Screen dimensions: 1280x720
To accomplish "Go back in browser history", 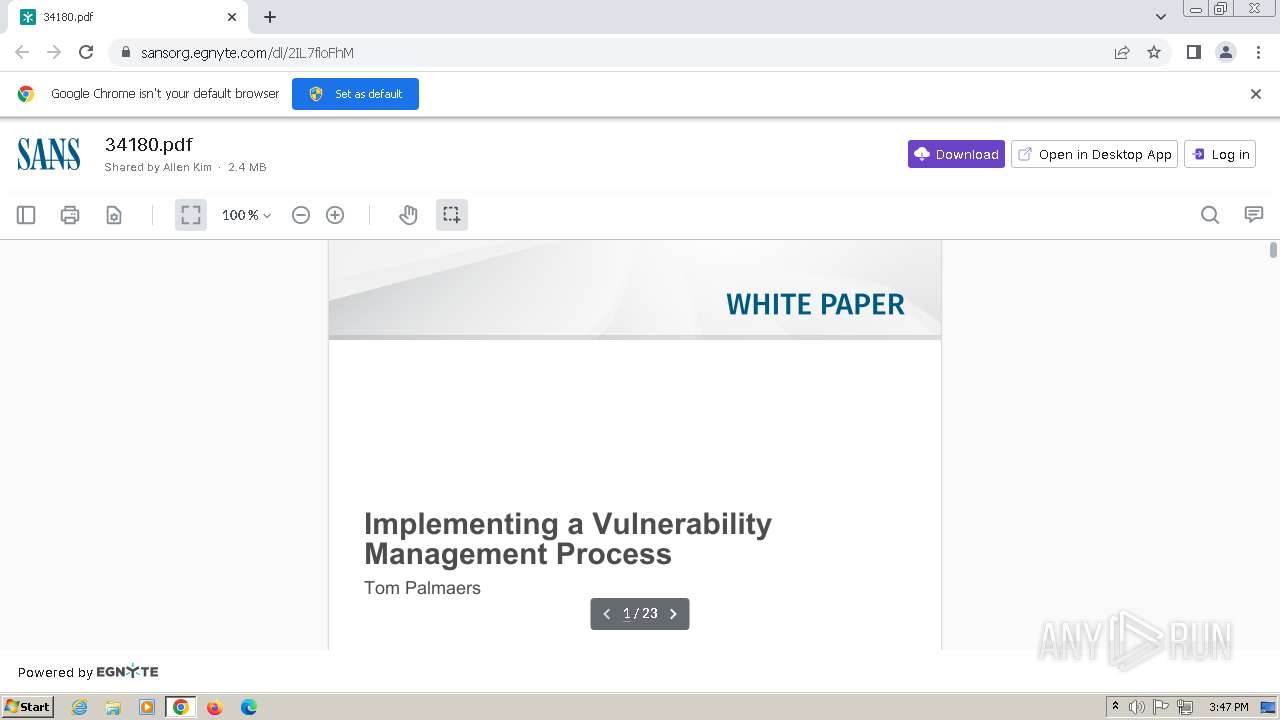I will tap(22, 52).
